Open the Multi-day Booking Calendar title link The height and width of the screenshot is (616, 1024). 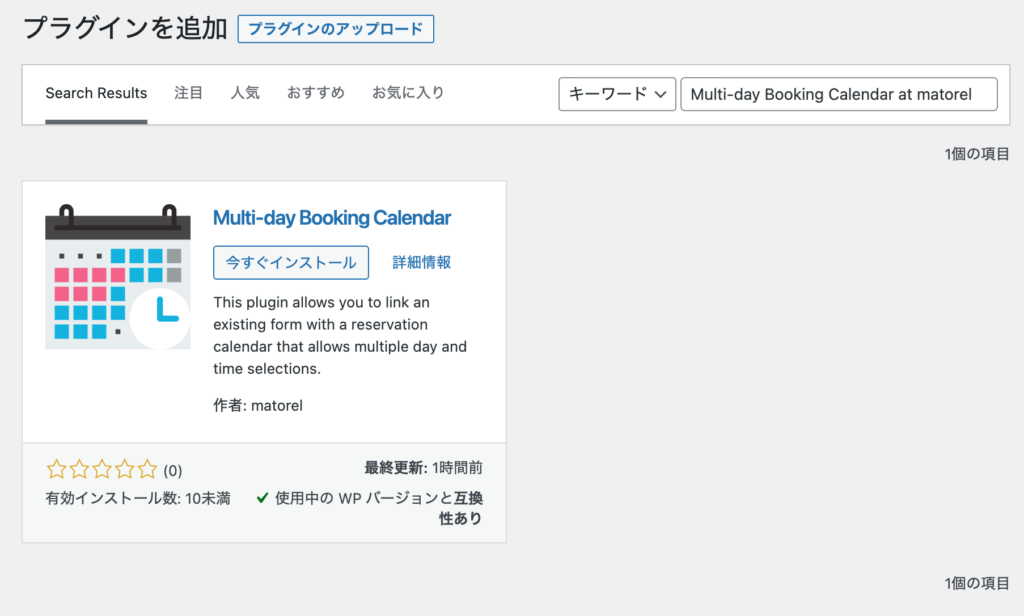[332, 218]
